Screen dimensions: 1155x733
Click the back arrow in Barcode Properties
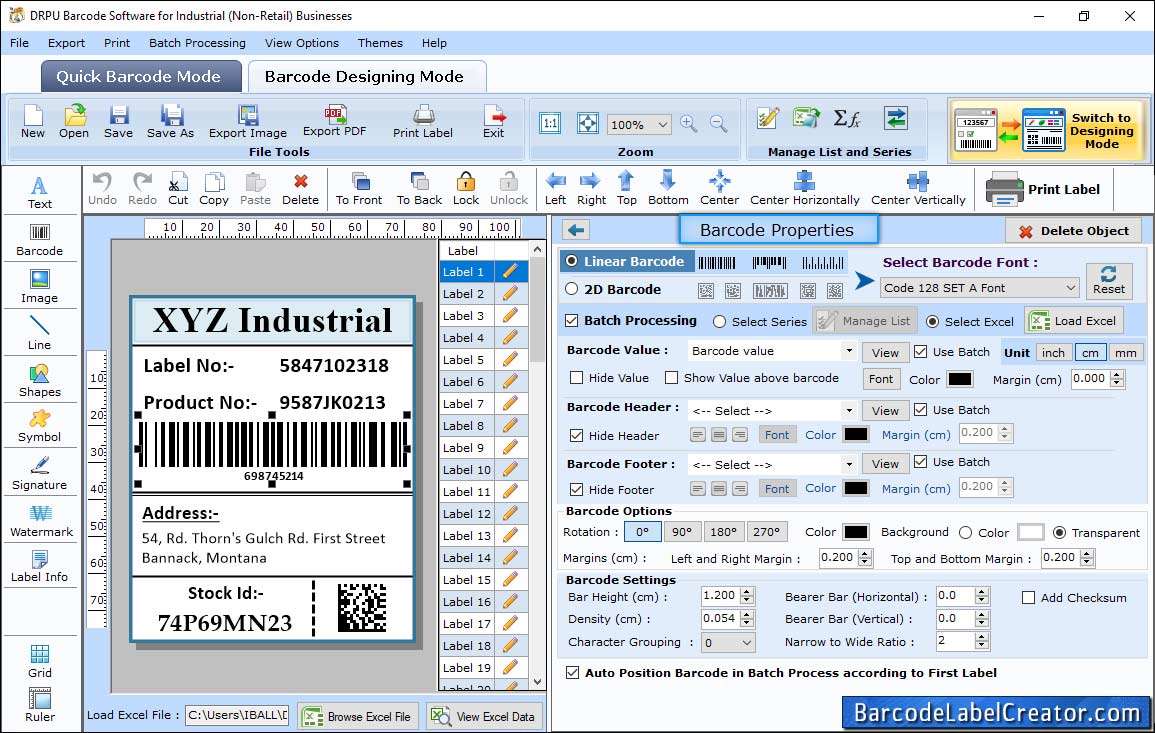pyautogui.click(x=576, y=231)
